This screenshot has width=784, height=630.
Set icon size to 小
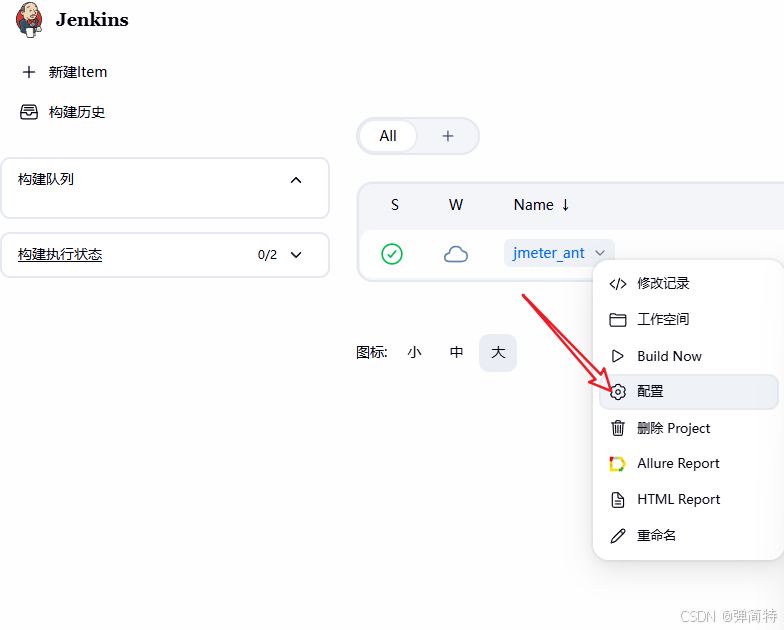(x=414, y=352)
